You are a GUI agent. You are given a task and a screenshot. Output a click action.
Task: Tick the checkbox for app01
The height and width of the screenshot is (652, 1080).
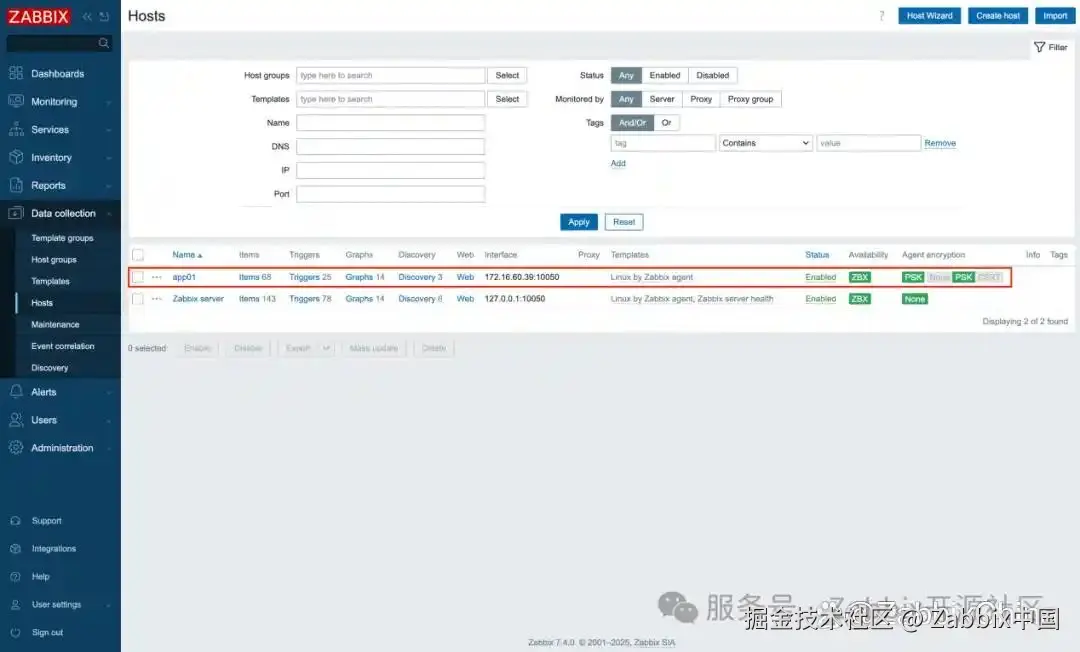coord(138,277)
